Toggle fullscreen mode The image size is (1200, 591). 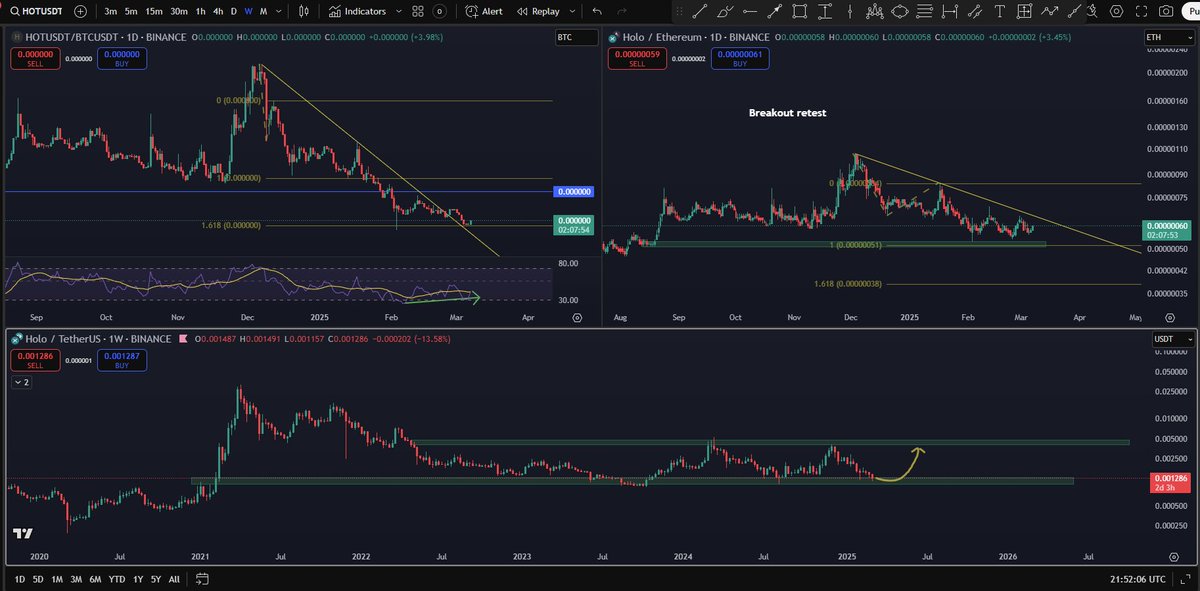pyautogui.click(x=1141, y=11)
